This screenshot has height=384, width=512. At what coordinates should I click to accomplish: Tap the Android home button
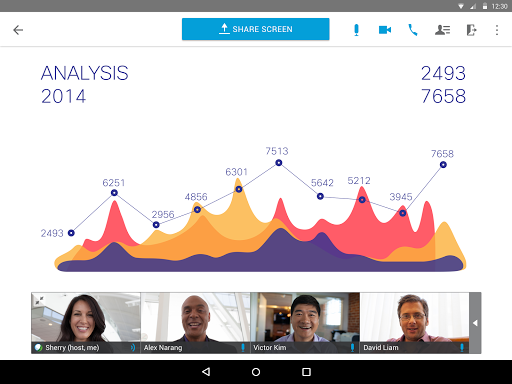tap(256, 372)
